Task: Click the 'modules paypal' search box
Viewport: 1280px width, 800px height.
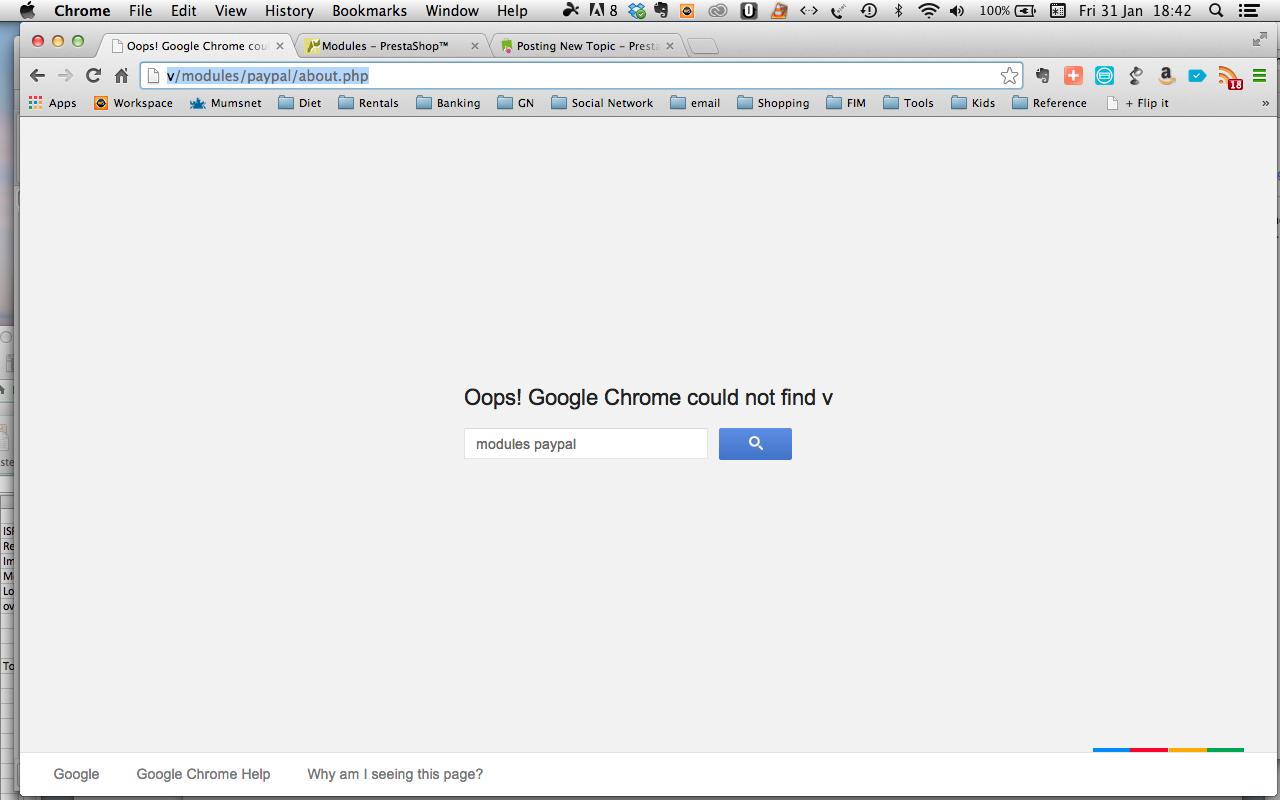Action: click(x=586, y=444)
